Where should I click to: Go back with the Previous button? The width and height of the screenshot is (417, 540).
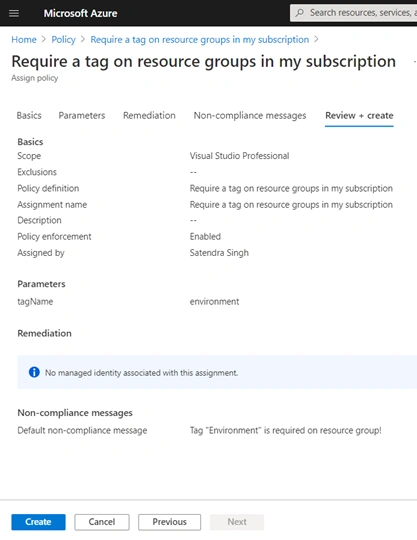169,522
